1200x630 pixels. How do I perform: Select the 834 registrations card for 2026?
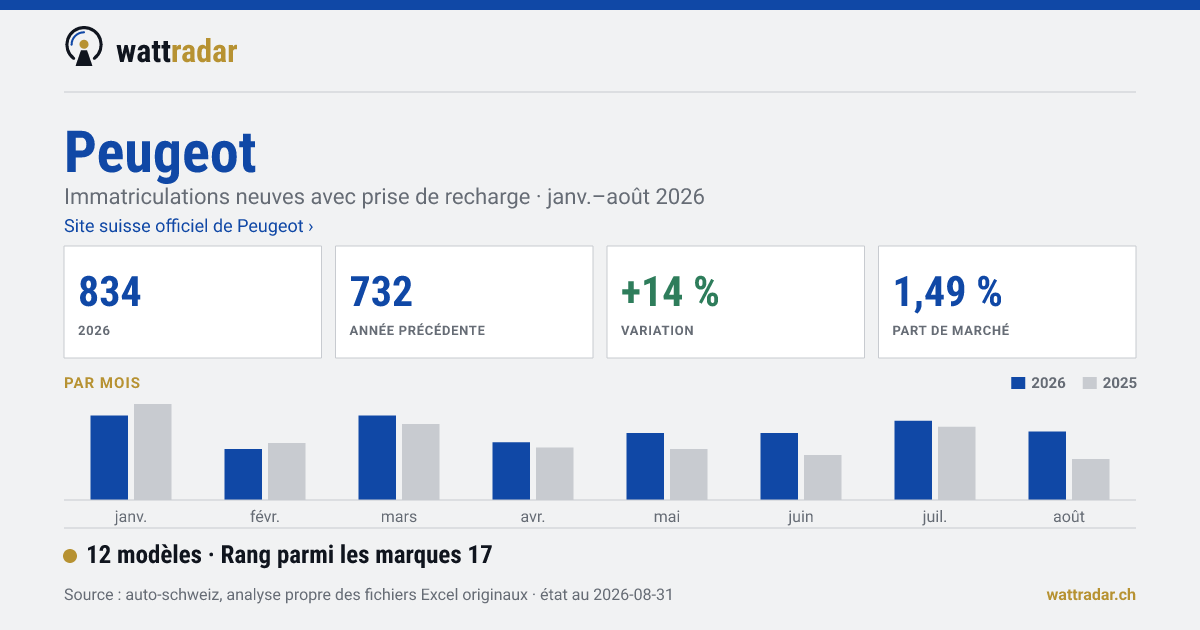pyautogui.click(x=193, y=302)
